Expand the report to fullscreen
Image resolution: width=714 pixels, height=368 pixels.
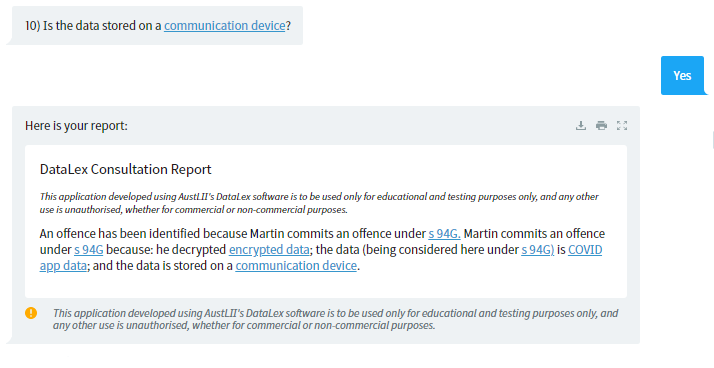[x=622, y=125]
